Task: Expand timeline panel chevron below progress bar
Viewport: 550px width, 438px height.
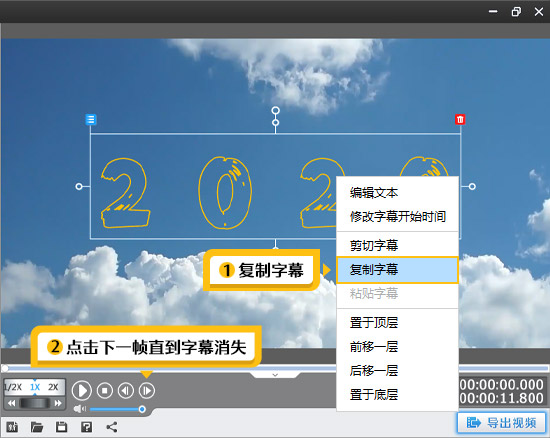Action: point(275,375)
